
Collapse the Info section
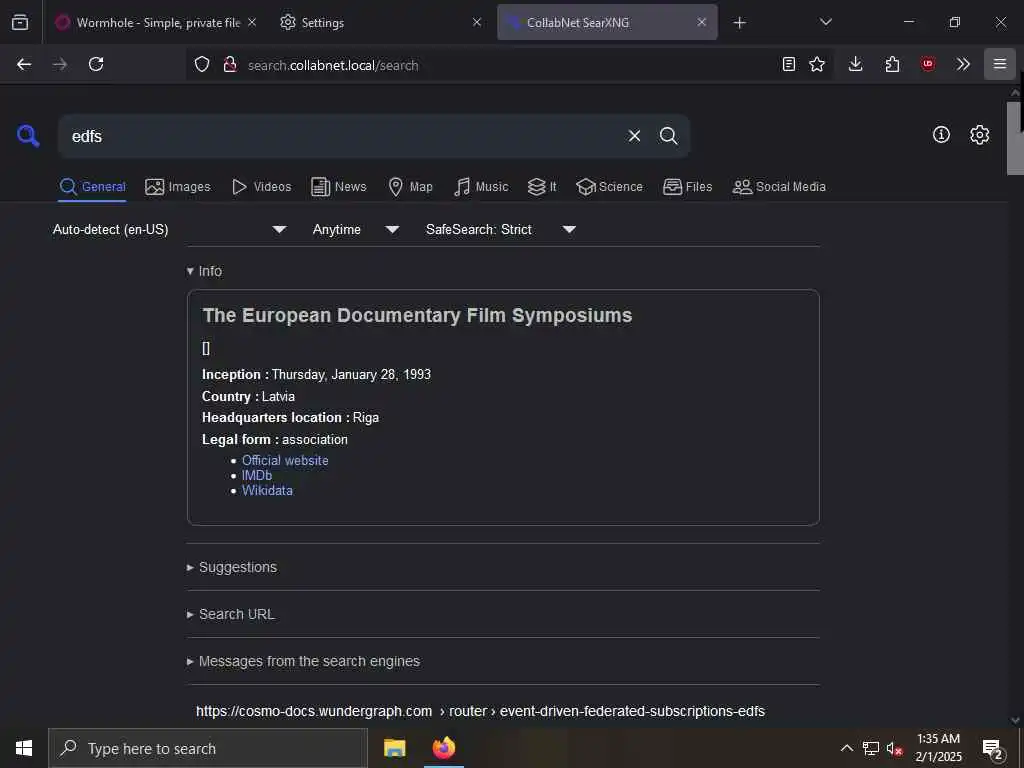tap(204, 271)
